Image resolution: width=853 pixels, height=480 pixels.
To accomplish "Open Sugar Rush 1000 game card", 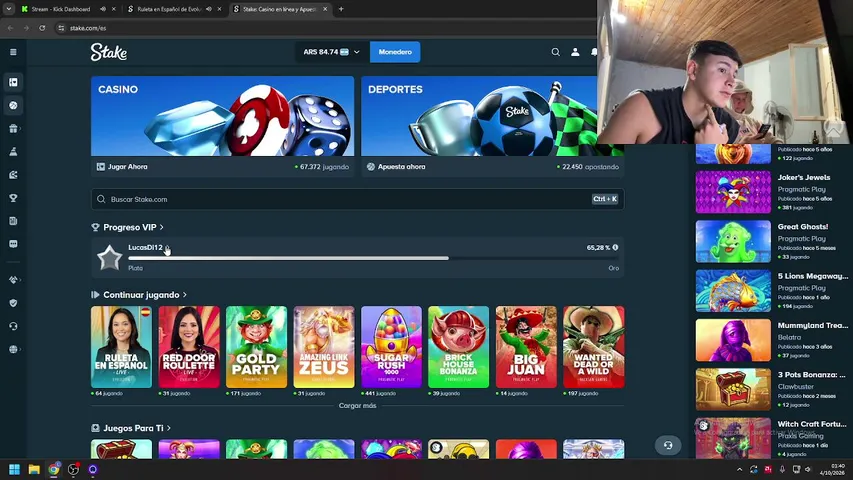I will 391,347.
